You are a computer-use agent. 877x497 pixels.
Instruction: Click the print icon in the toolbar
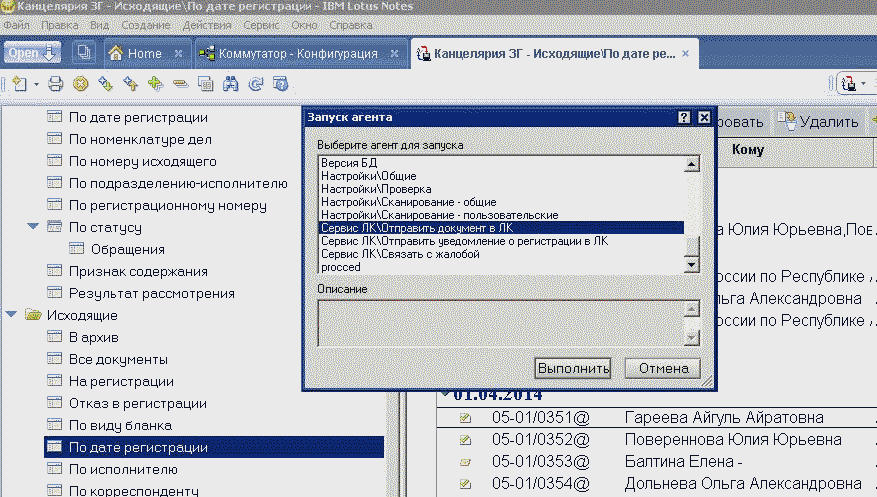tap(56, 84)
